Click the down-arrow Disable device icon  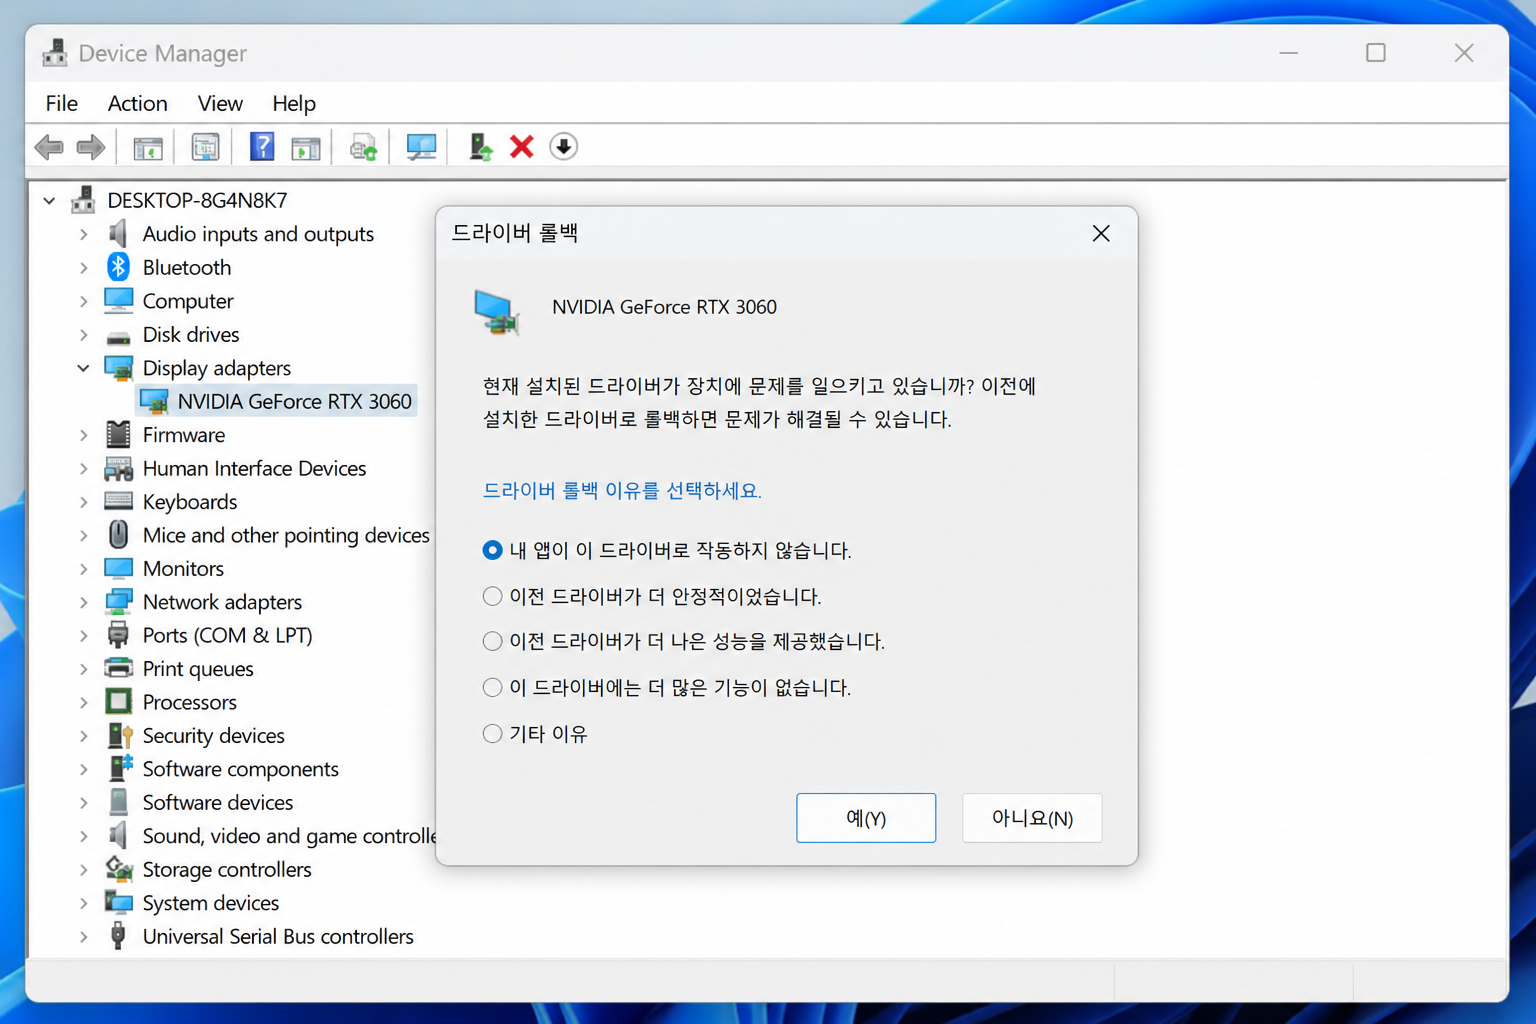tap(564, 147)
